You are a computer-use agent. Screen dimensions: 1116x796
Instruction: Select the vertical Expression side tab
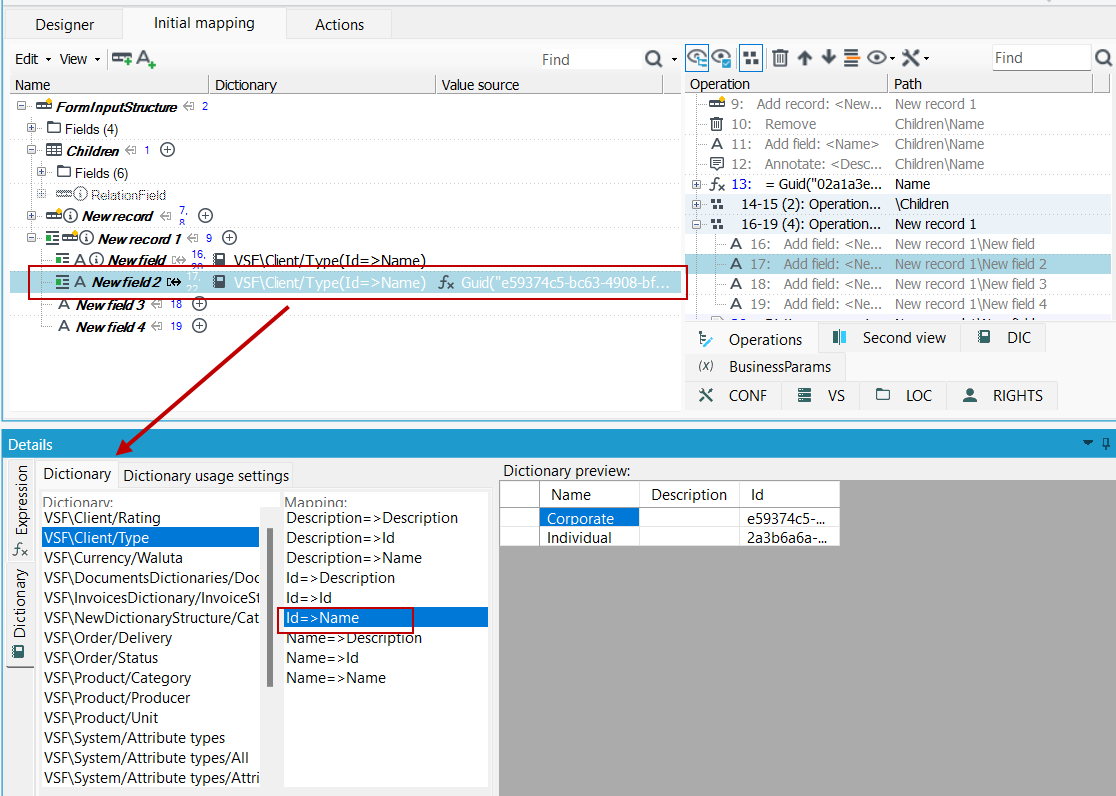point(21,510)
